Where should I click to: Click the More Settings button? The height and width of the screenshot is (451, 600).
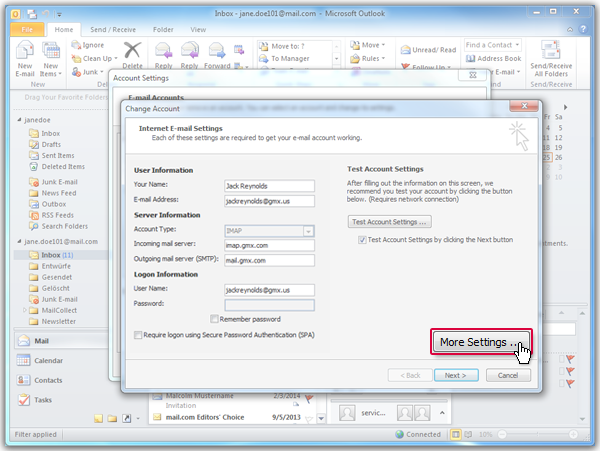pyautogui.click(x=479, y=343)
